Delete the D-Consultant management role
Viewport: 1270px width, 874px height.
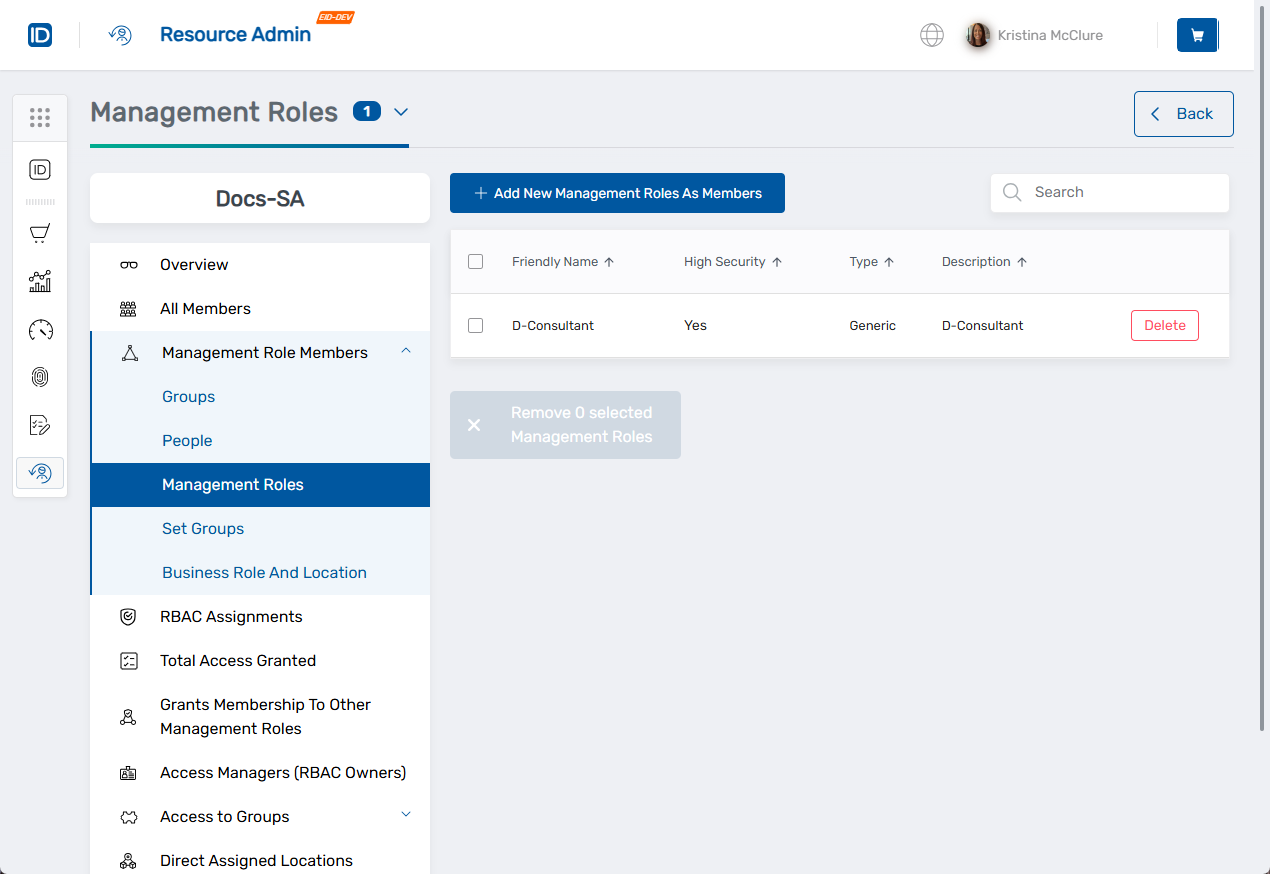1164,325
